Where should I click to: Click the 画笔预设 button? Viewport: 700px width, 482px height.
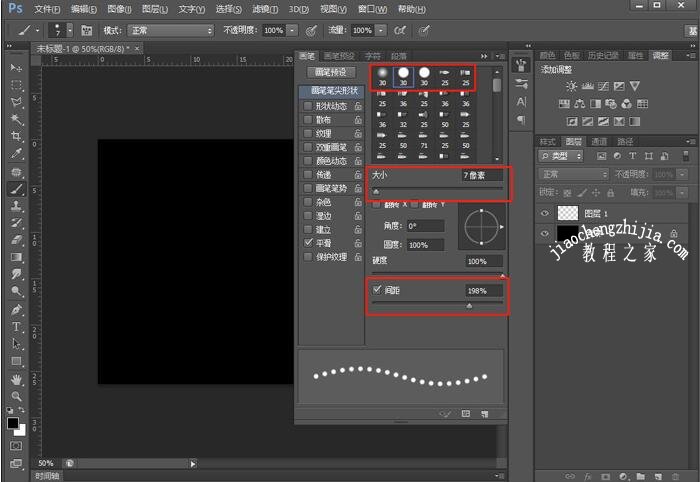331,73
